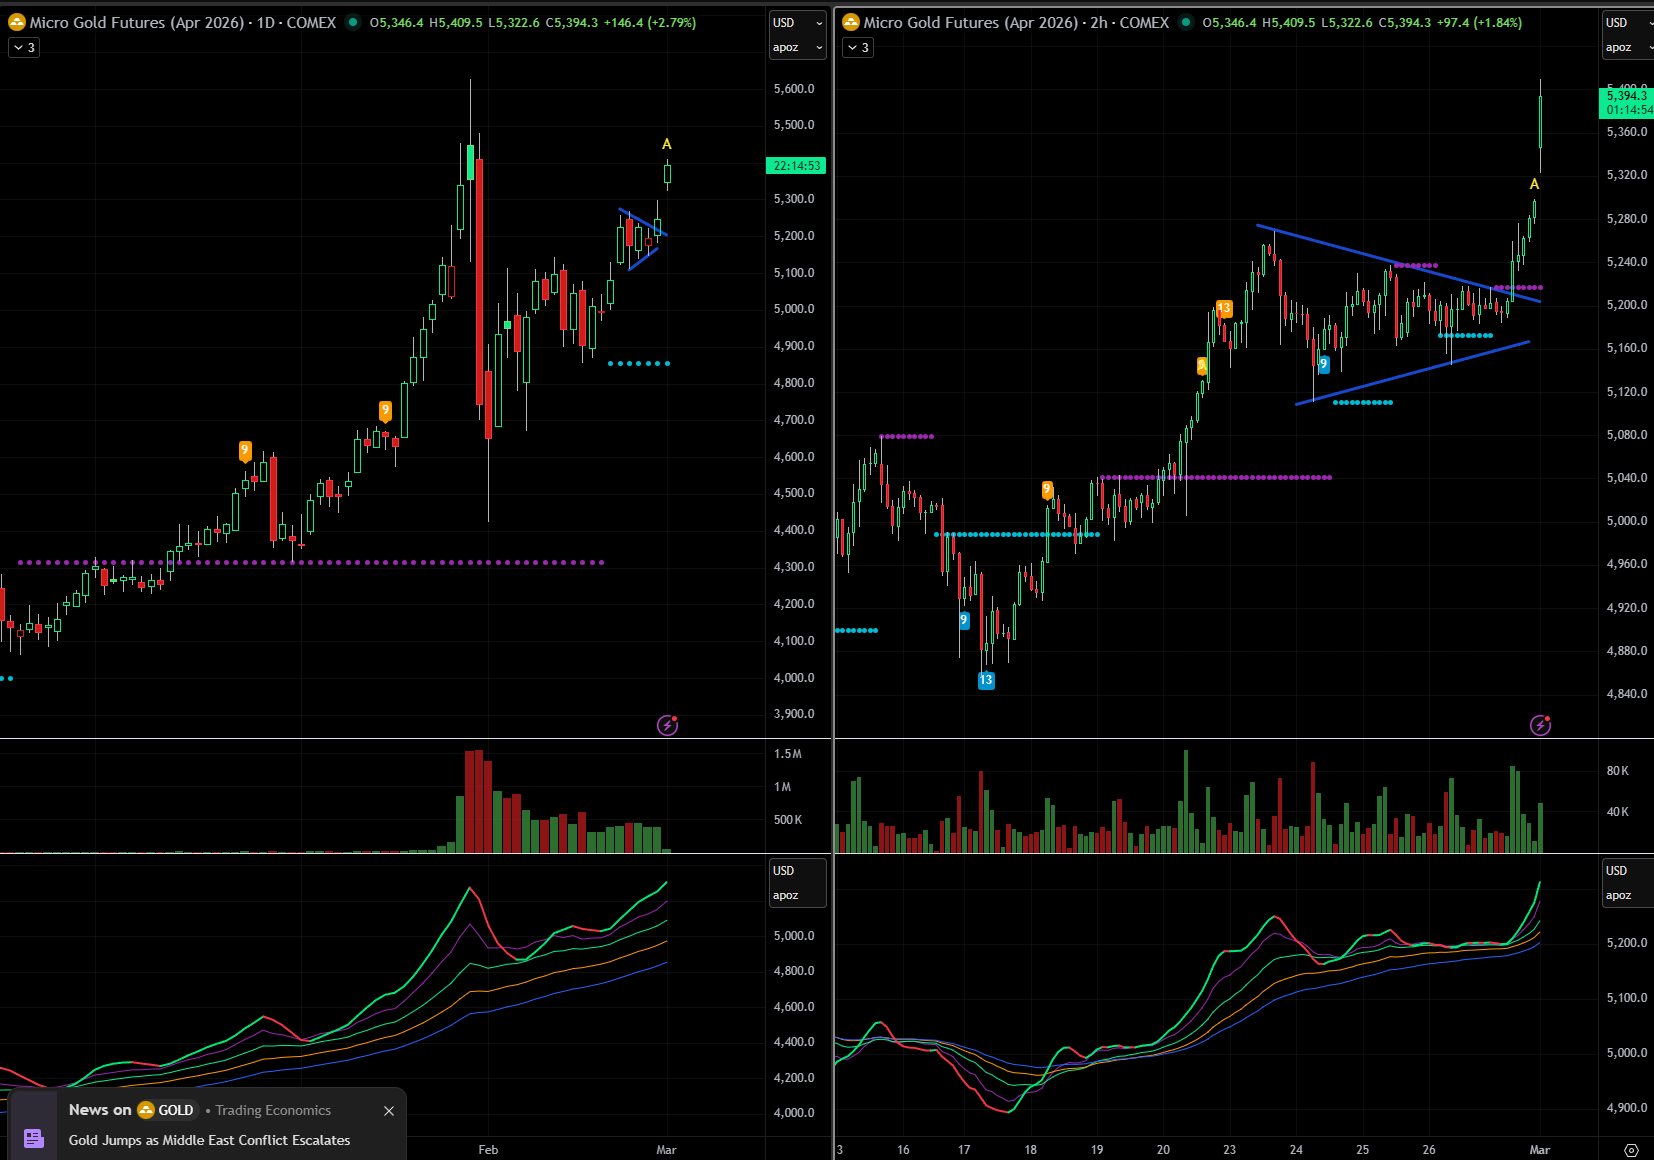Click the green market status dot on the 1D chart
The height and width of the screenshot is (1160, 1654).
click(353, 22)
